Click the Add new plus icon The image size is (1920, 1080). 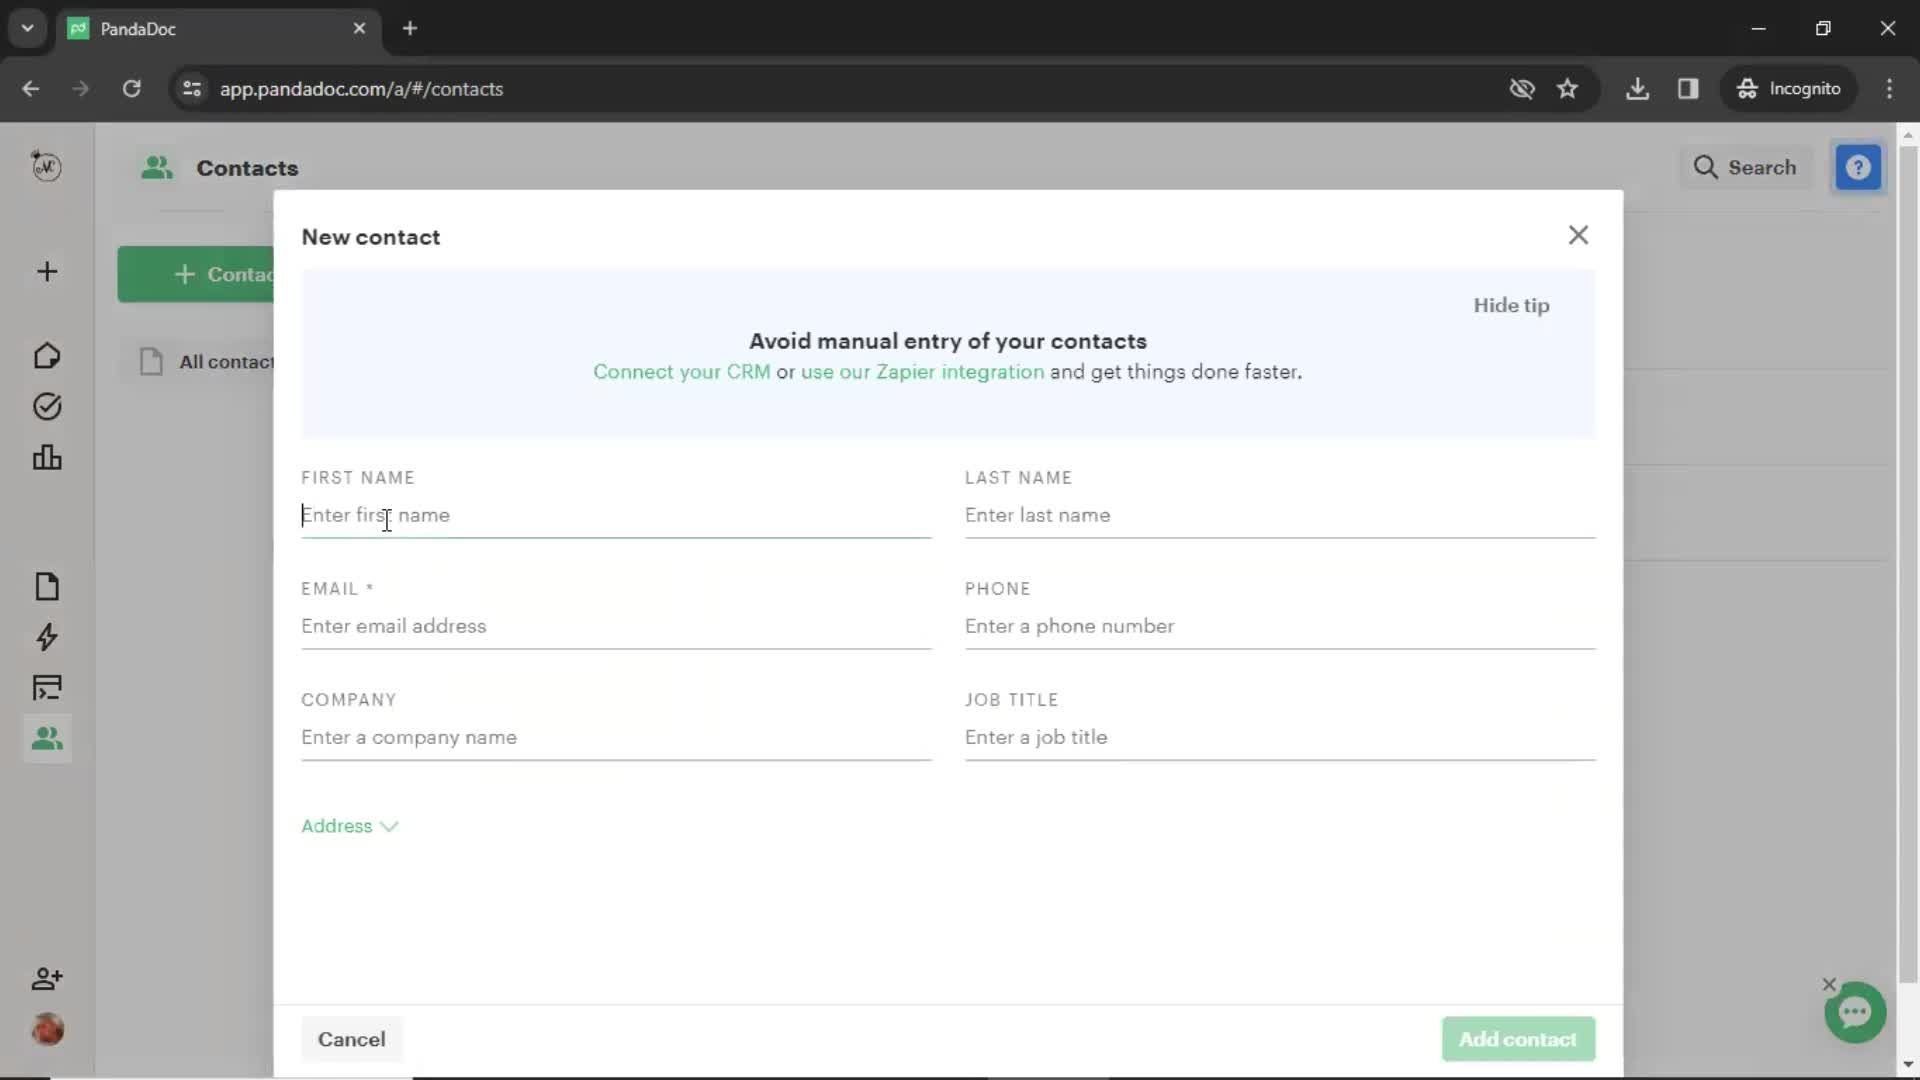tap(46, 272)
